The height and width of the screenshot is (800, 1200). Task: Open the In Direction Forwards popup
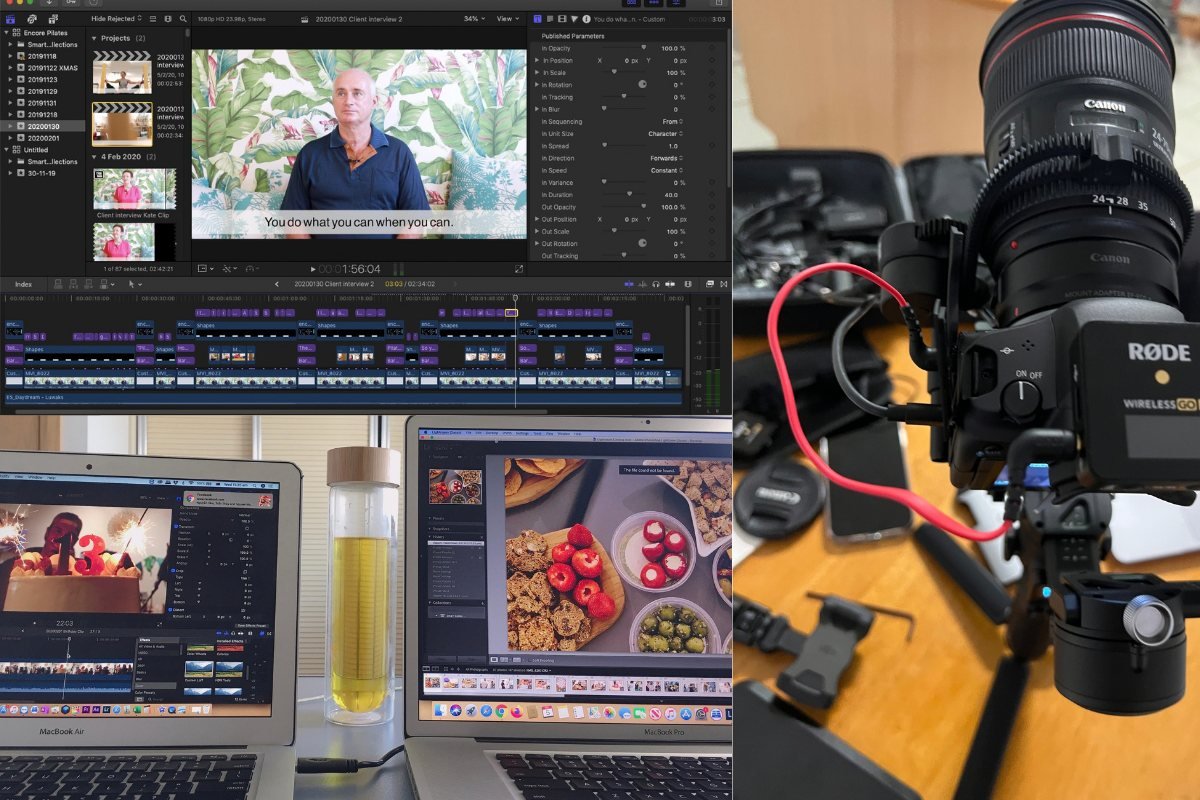tap(667, 158)
